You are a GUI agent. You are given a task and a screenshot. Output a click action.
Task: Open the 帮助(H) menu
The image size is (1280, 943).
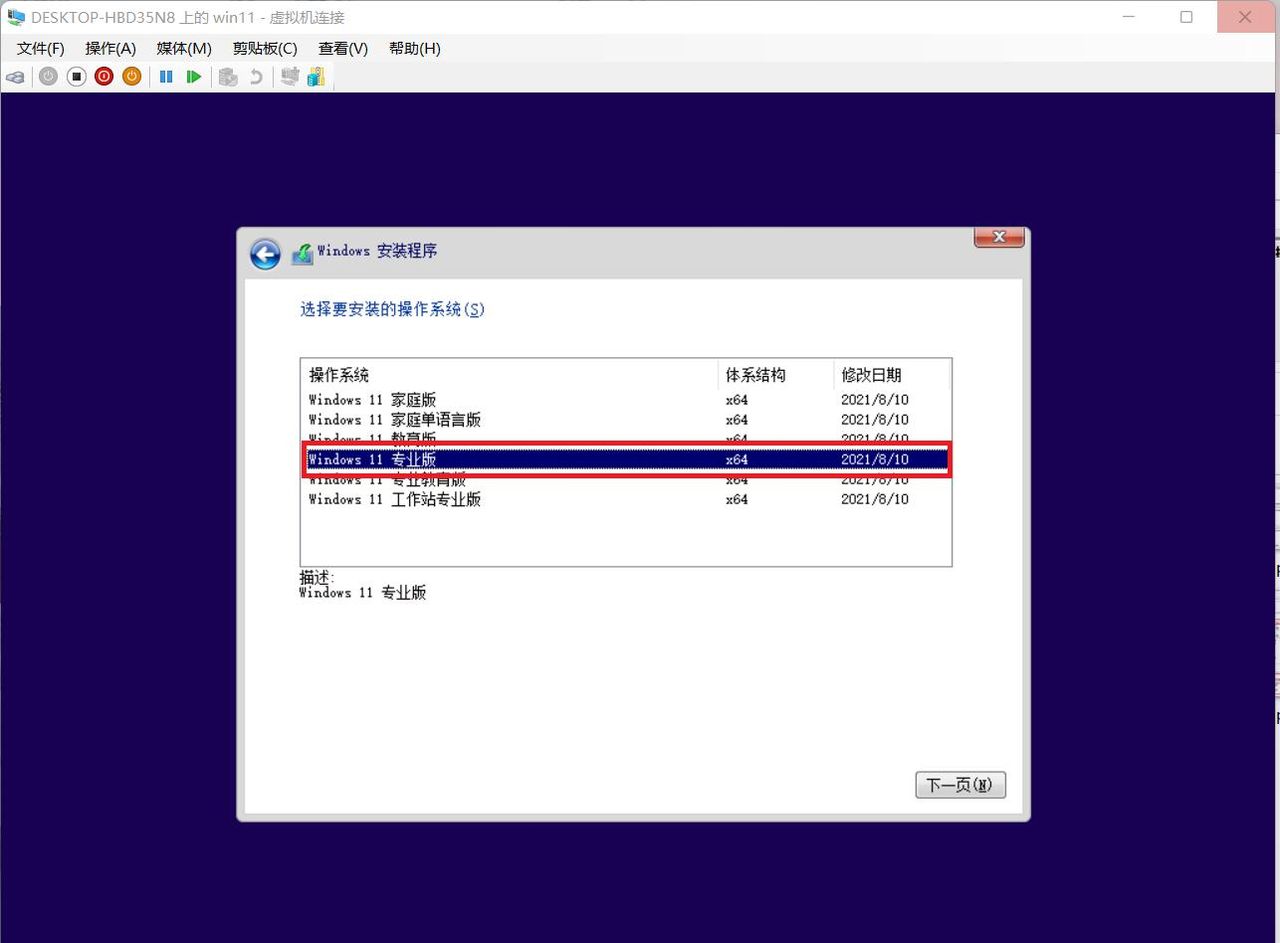click(414, 48)
